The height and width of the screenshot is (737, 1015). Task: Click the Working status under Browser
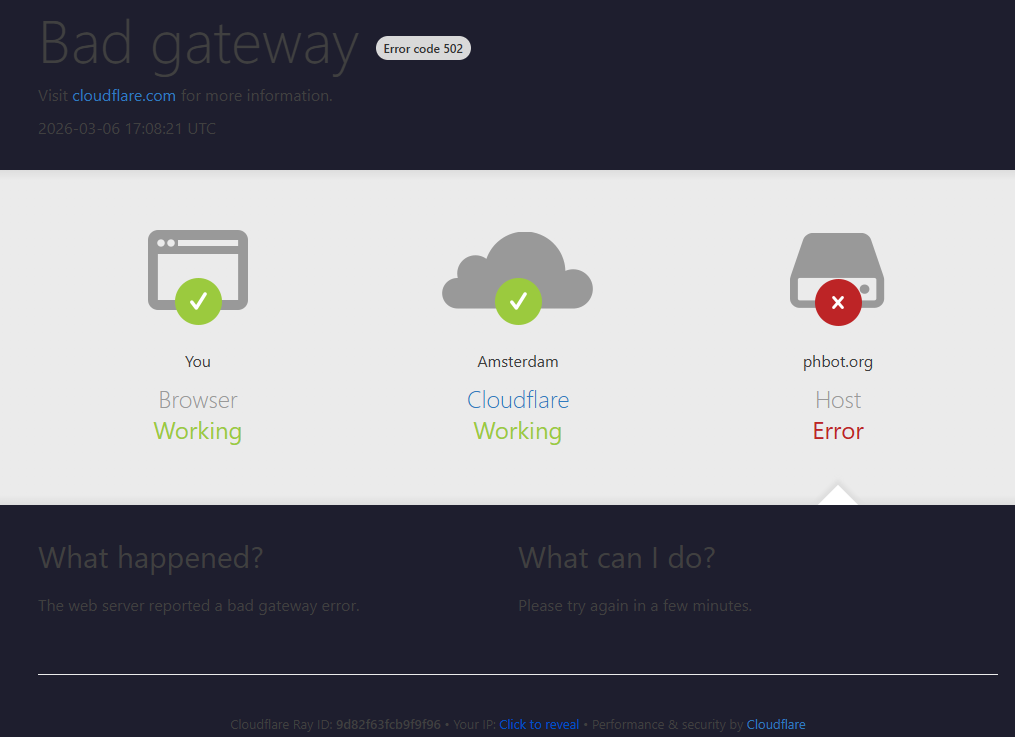coord(198,431)
